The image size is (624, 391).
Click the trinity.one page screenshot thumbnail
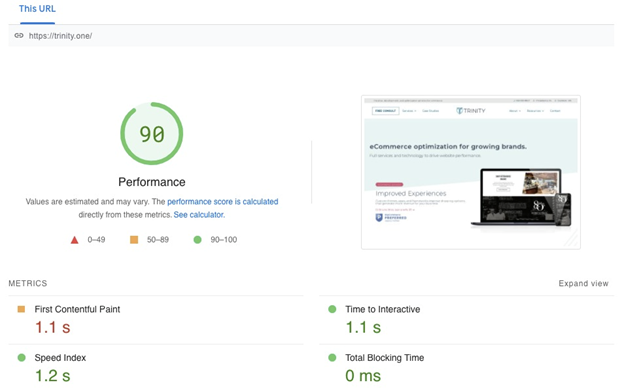471,172
